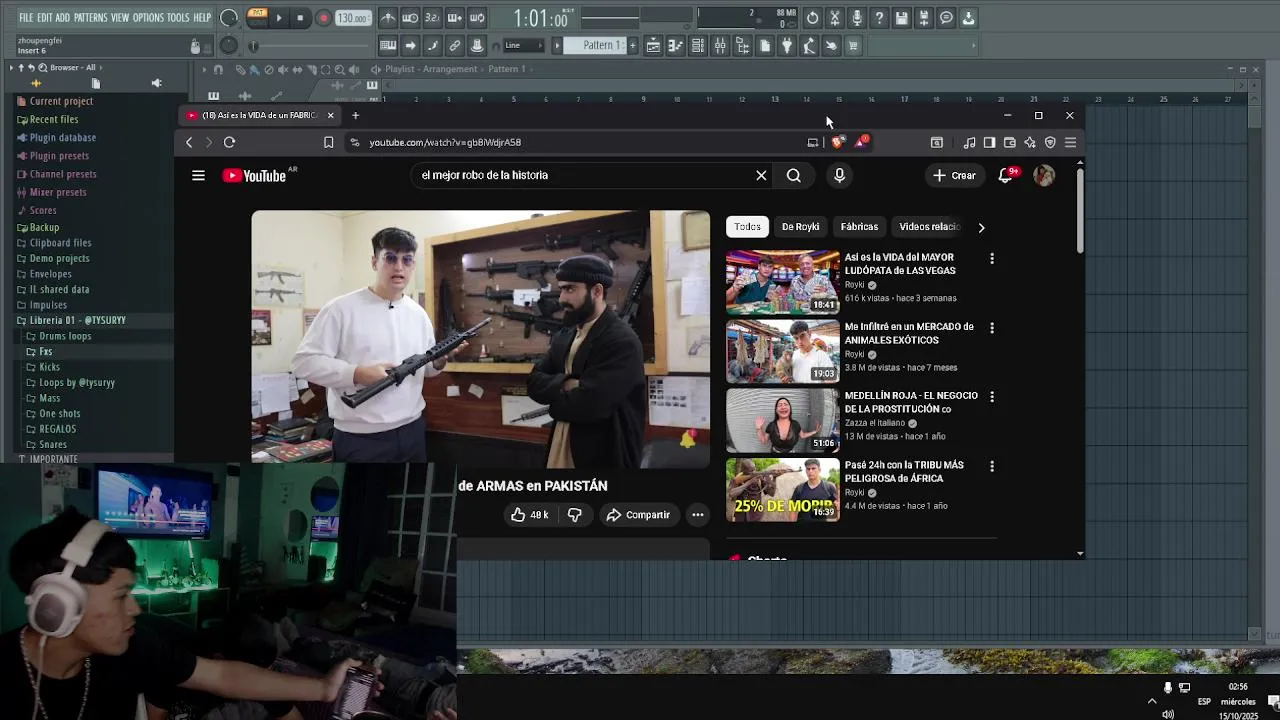Open the YouTube hamburger guide menu

tap(198, 175)
